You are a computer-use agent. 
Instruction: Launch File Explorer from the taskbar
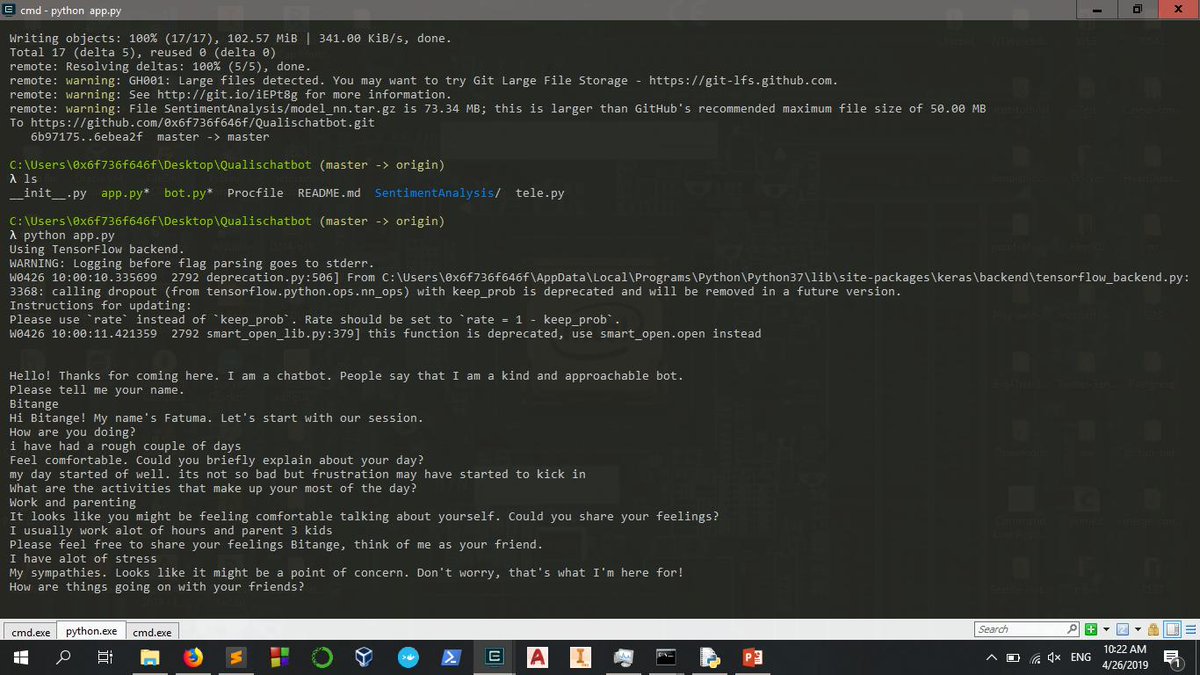[149, 657]
